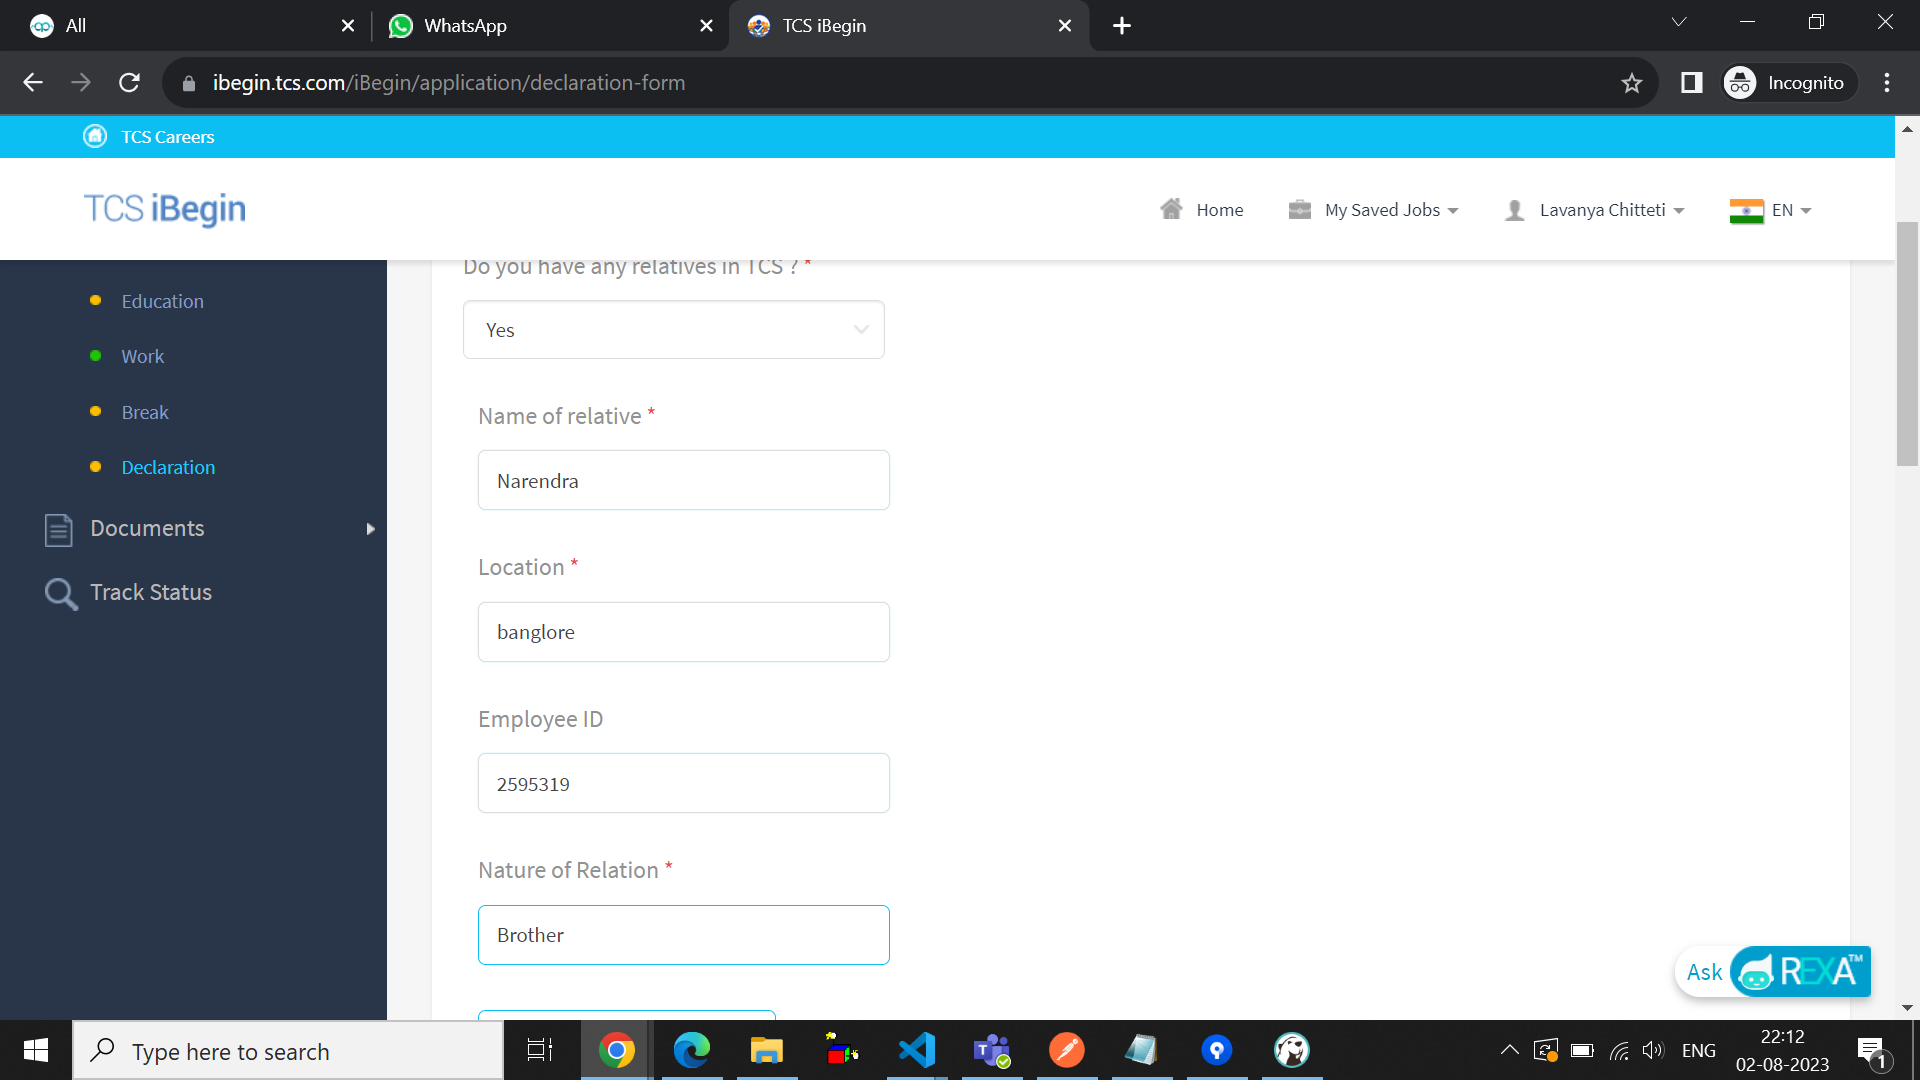Switch to the All tab
This screenshot has width=1920, height=1080.
(x=190, y=26)
